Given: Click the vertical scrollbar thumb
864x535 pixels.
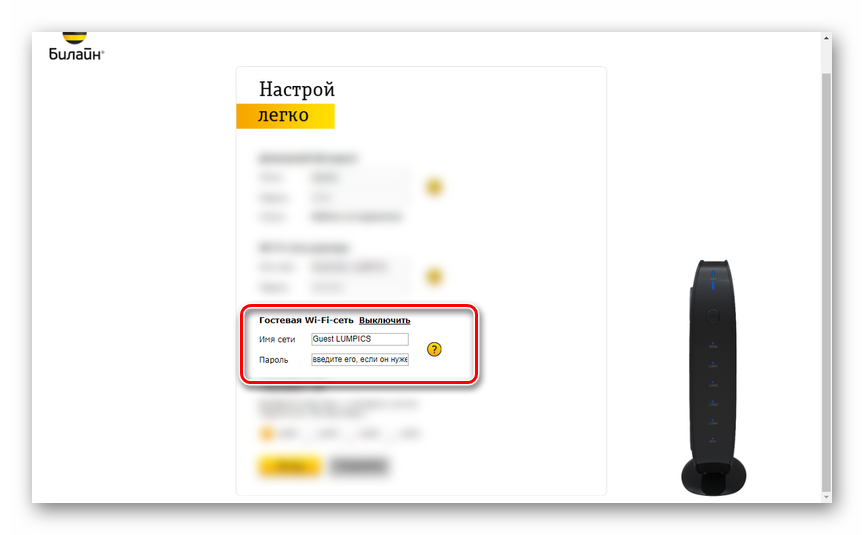Looking at the screenshot, I should [826, 281].
